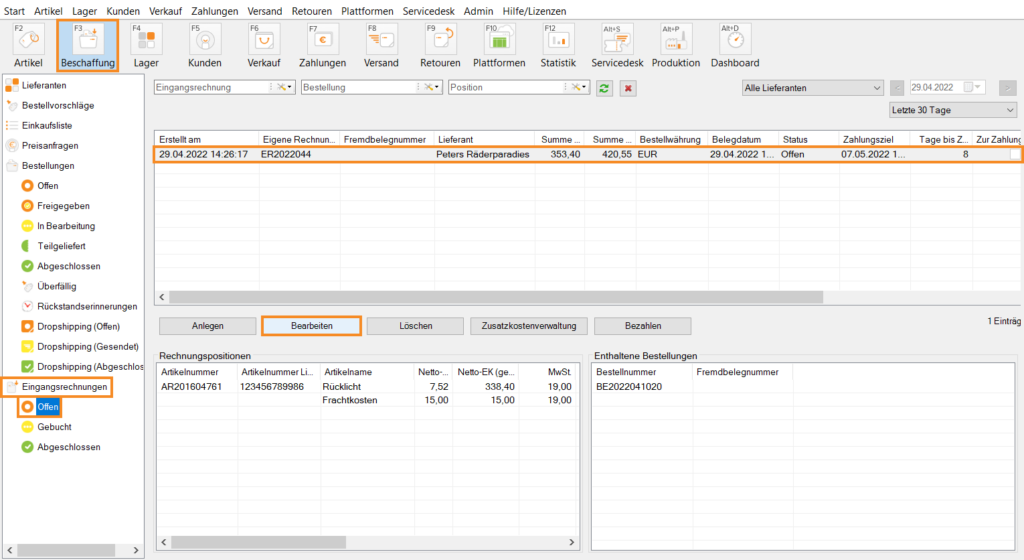Click the invoice table horizontal scrollbar
The height and width of the screenshot is (560, 1024).
point(495,297)
